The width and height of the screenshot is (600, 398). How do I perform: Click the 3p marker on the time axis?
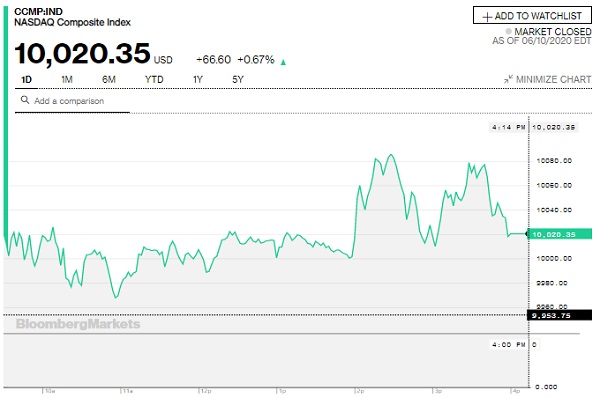coord(438,391)
